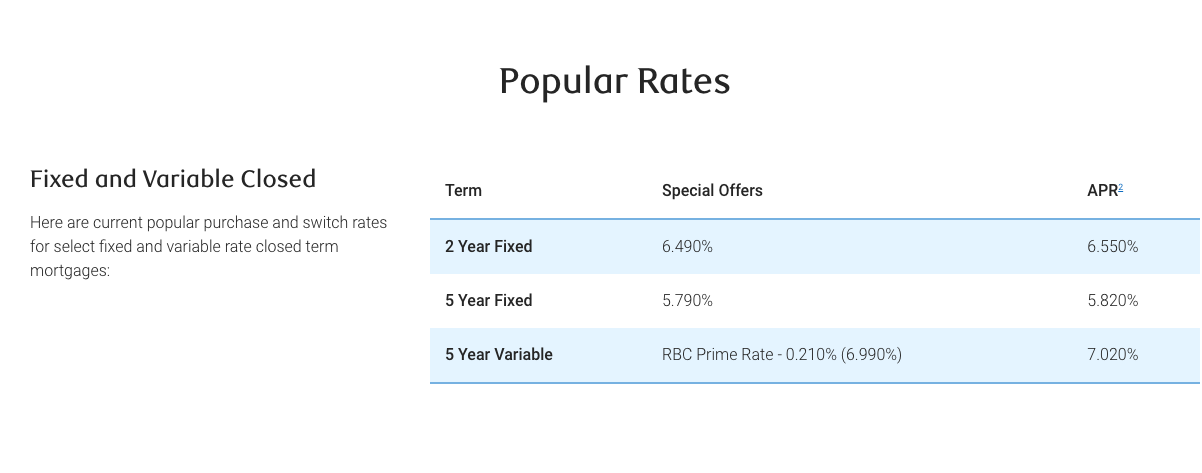Click 'for select fixed and variable' description line

(130, 246)
